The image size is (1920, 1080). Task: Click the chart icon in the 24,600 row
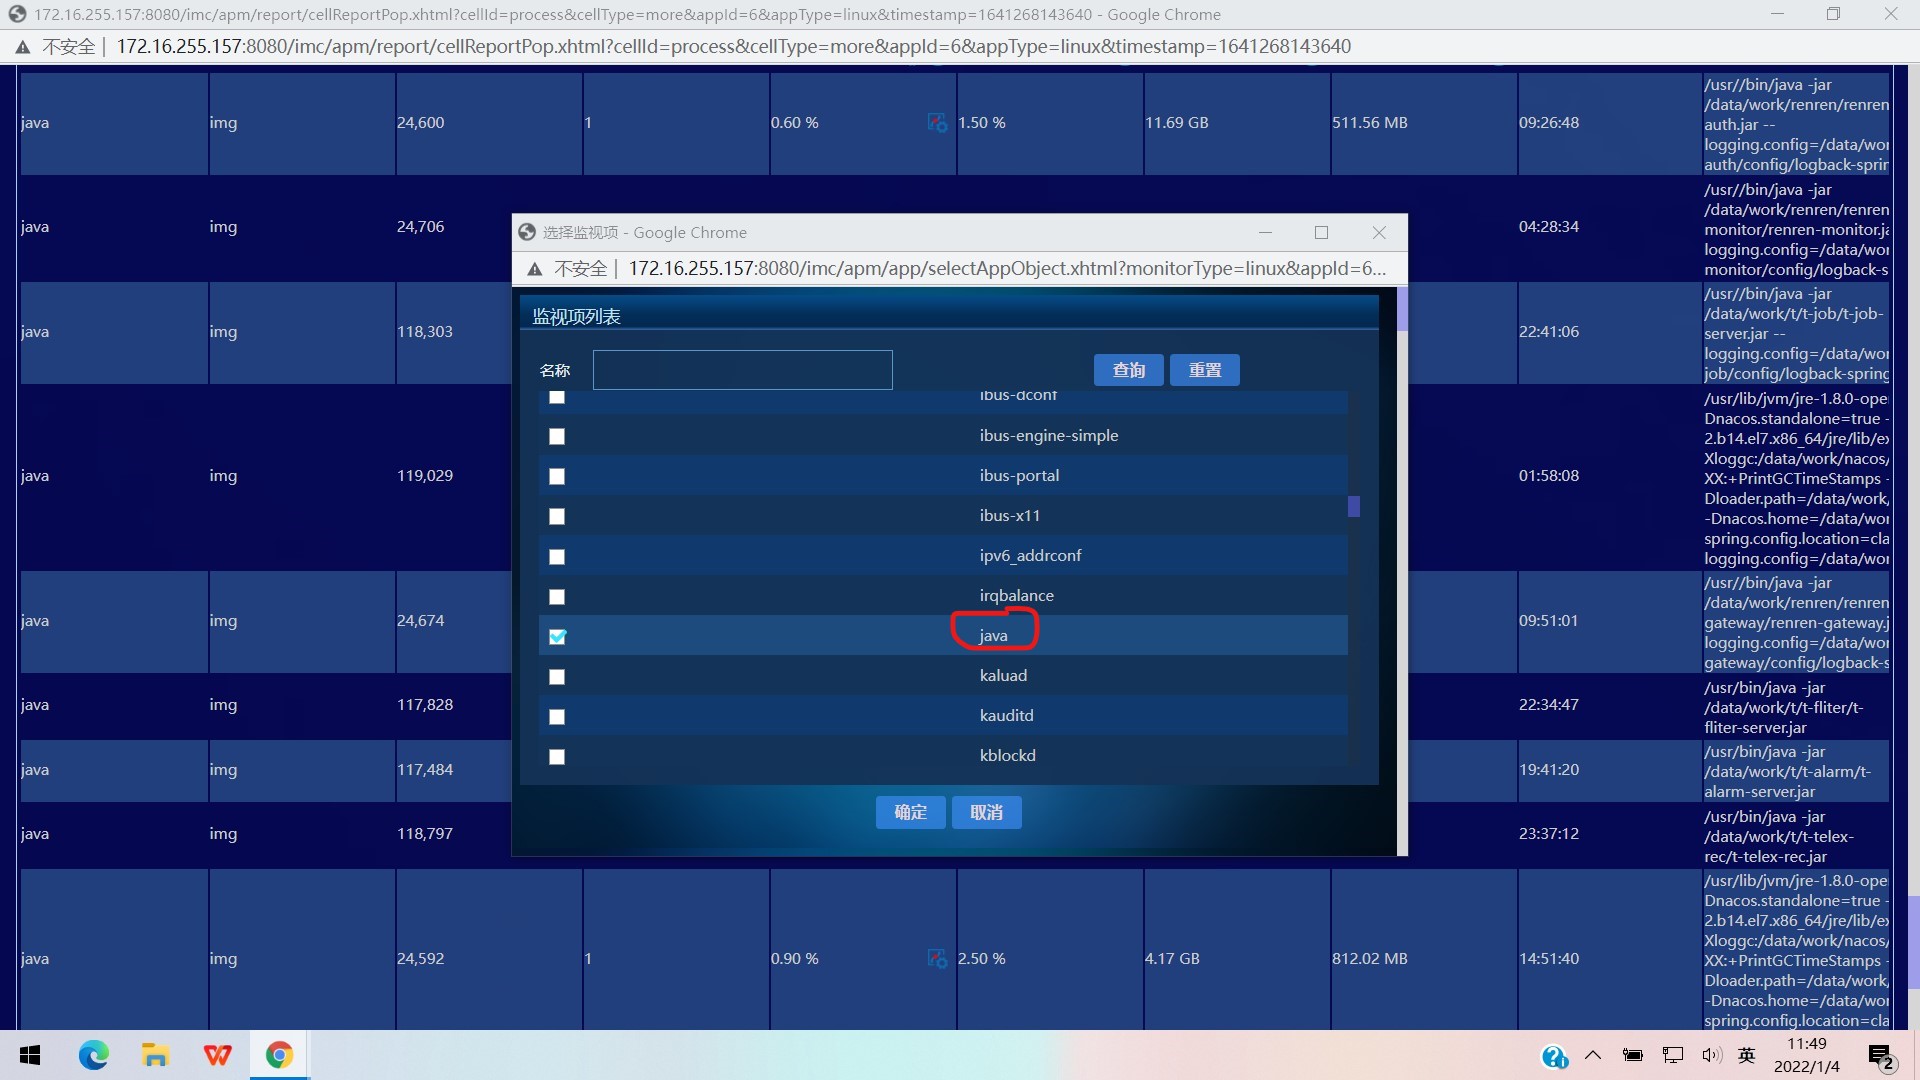[937, 123]
